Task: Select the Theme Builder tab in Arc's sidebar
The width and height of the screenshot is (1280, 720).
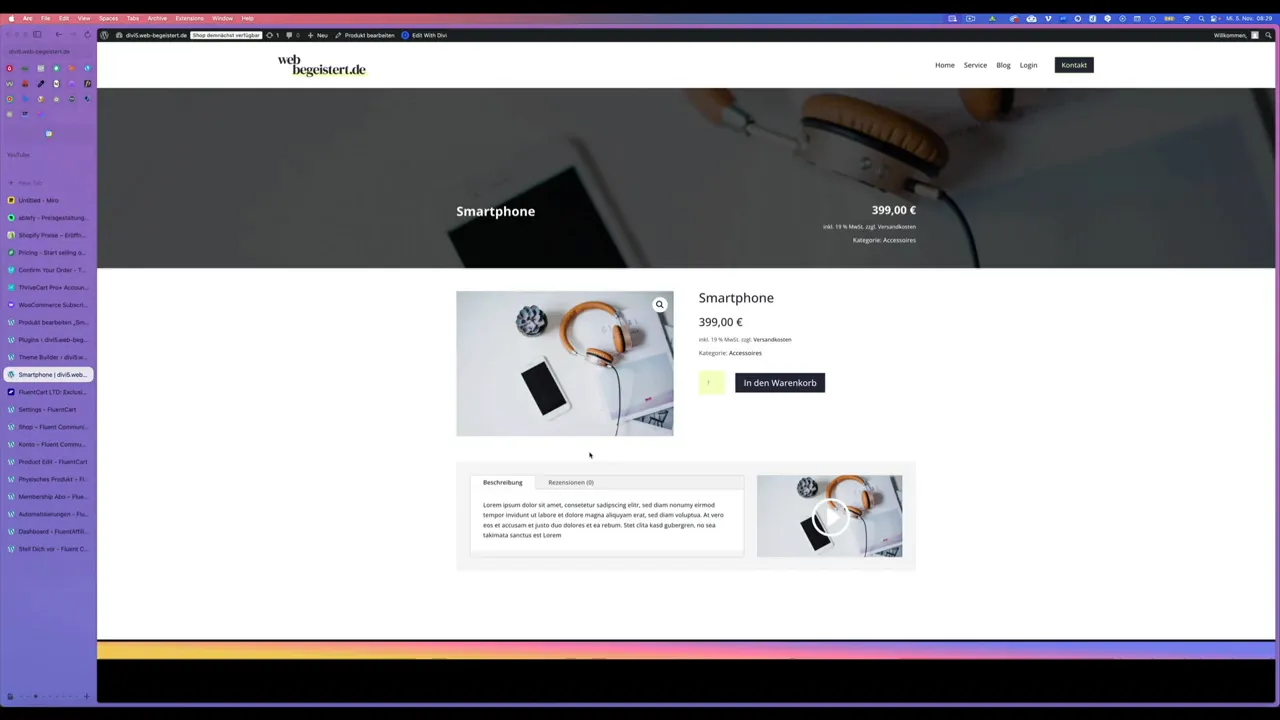Action: pyautogui.click(x=48, y=357)
